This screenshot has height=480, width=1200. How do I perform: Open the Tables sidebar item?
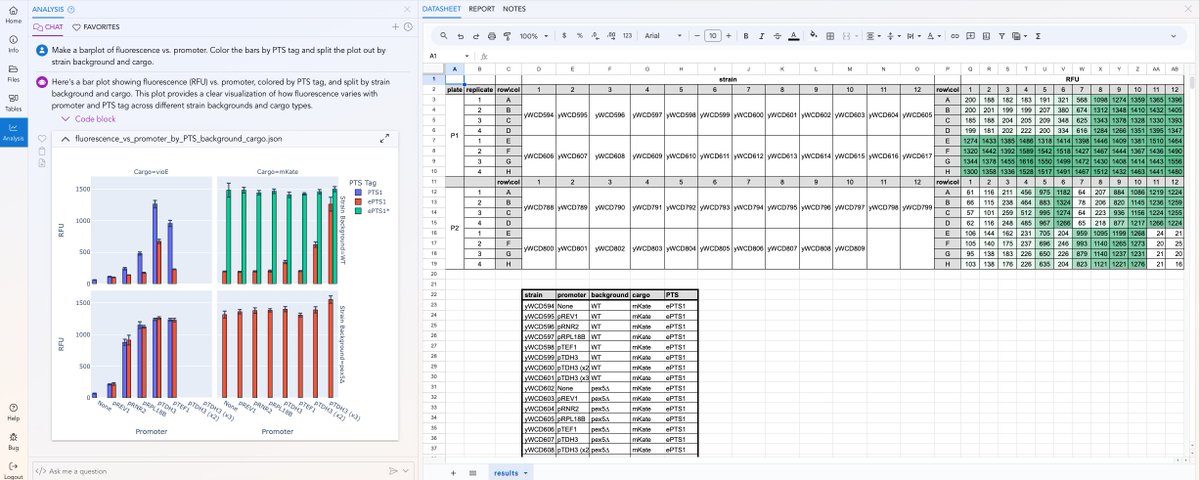coord(13,102)
